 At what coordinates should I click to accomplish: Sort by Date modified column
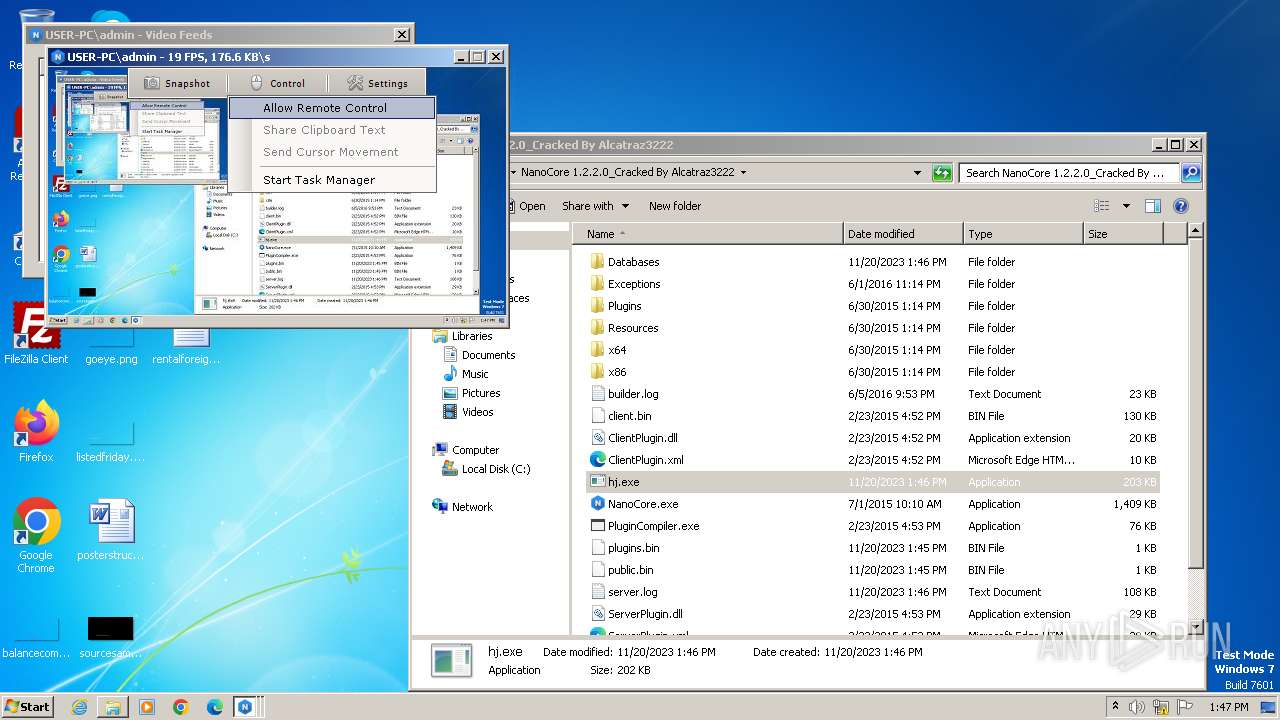(903, 234)
